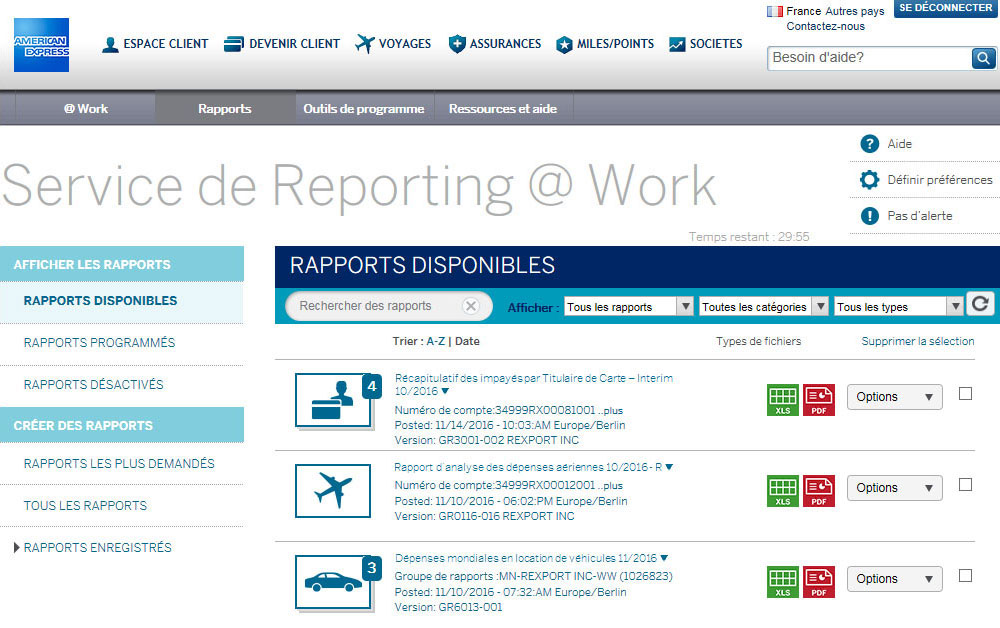
Task: Click the Aide question mark icon
Action: [x=869, y=144]
